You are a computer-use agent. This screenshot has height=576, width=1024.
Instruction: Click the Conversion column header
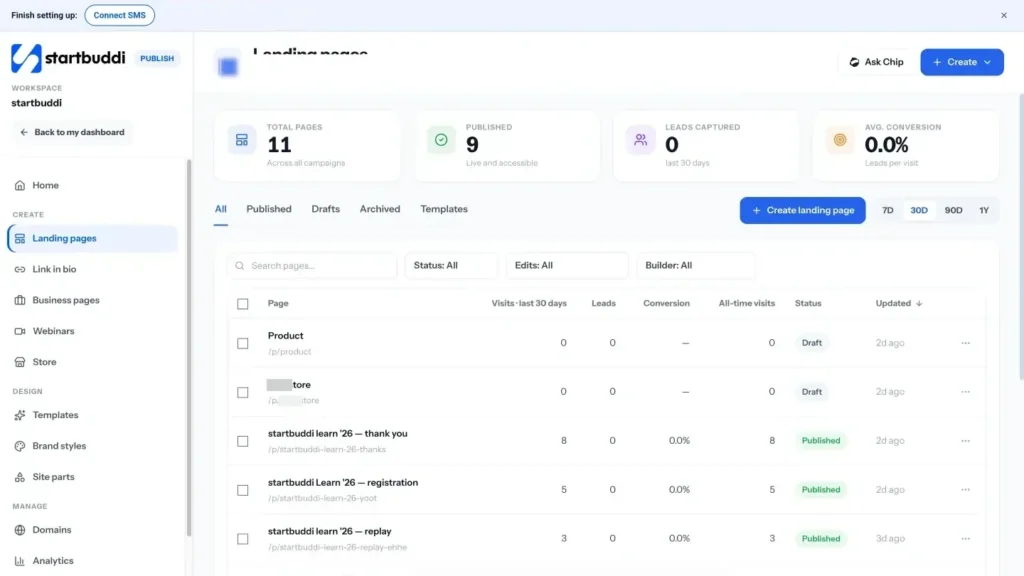(x=666, y=303)
